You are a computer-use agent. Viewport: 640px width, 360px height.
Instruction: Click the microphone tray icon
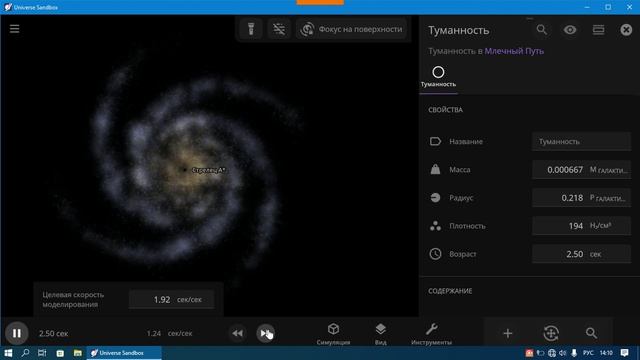[x=574, y=353]
